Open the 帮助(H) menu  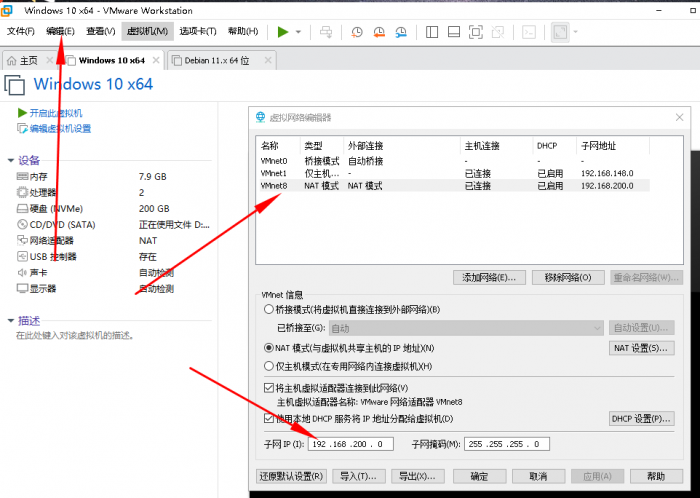pyautogui.click(x=243, y=31)
